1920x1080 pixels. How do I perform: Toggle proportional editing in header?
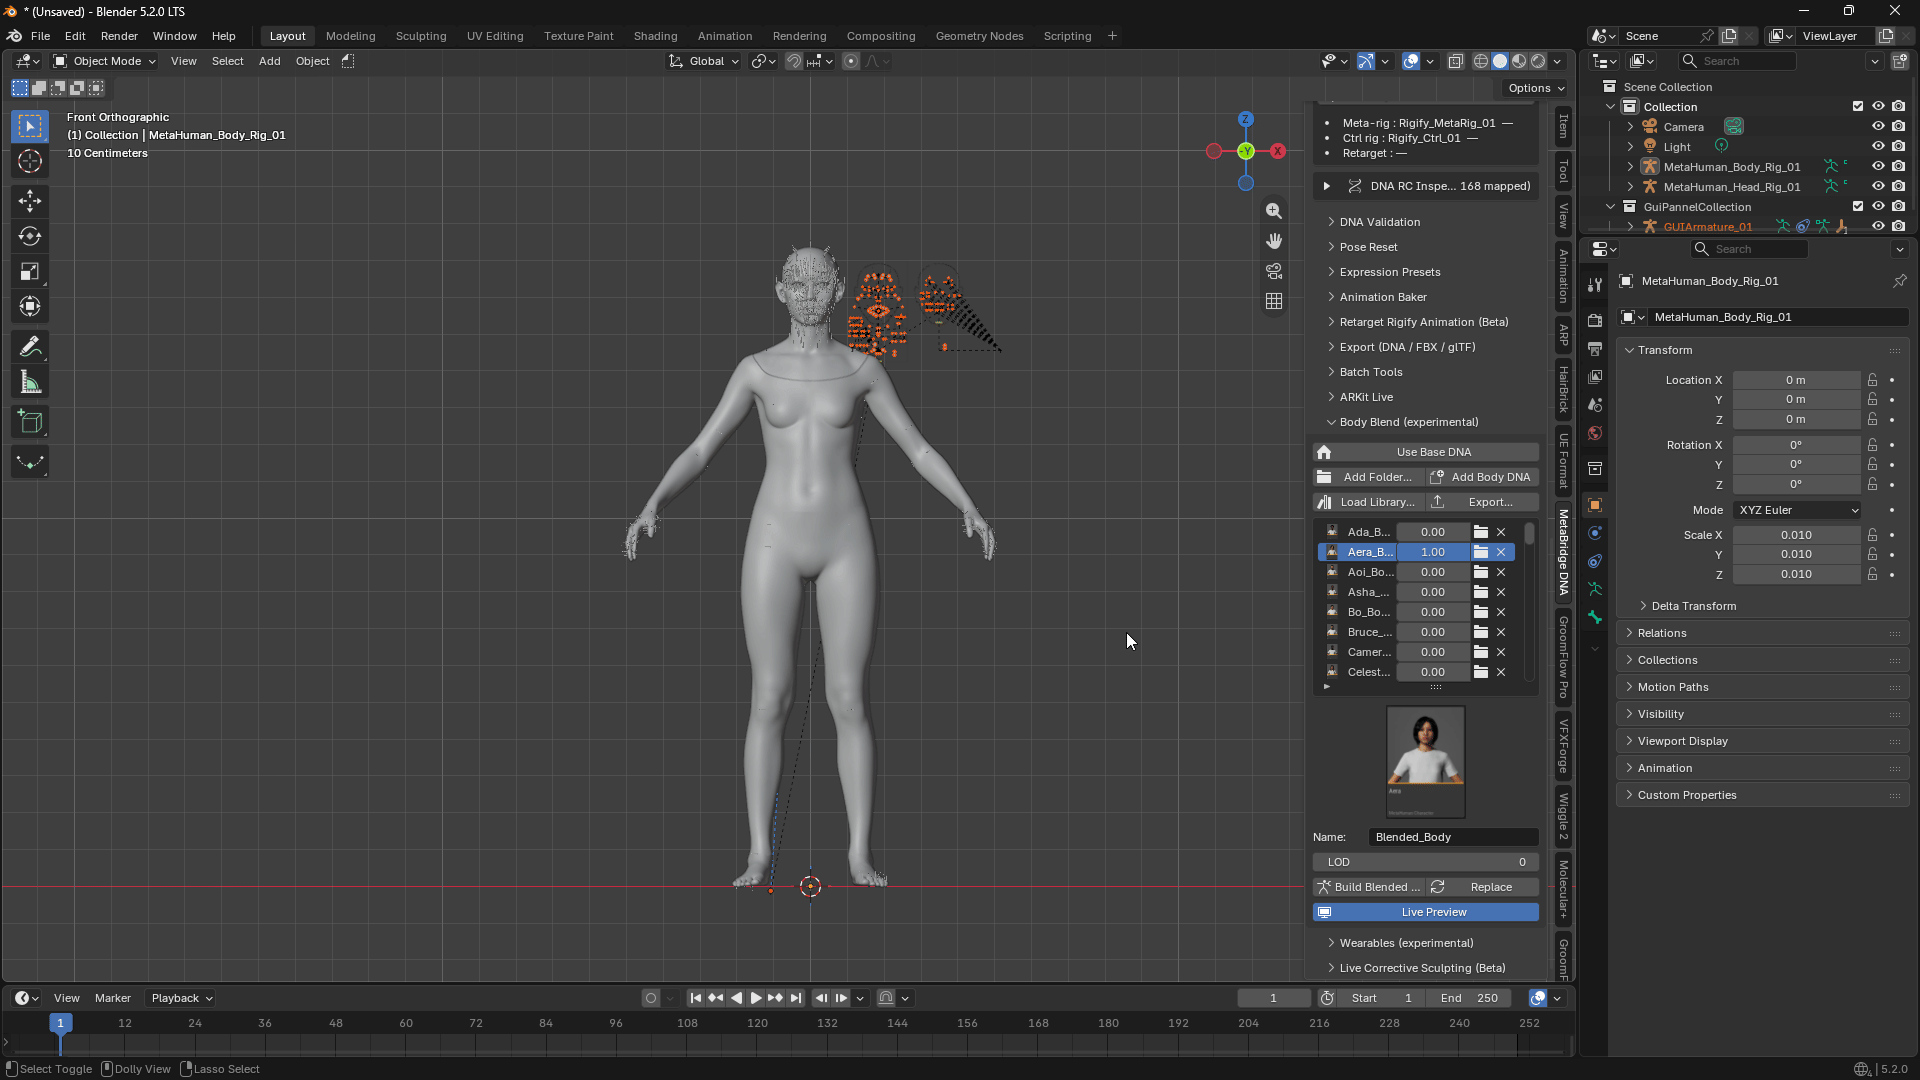point(851,61)
